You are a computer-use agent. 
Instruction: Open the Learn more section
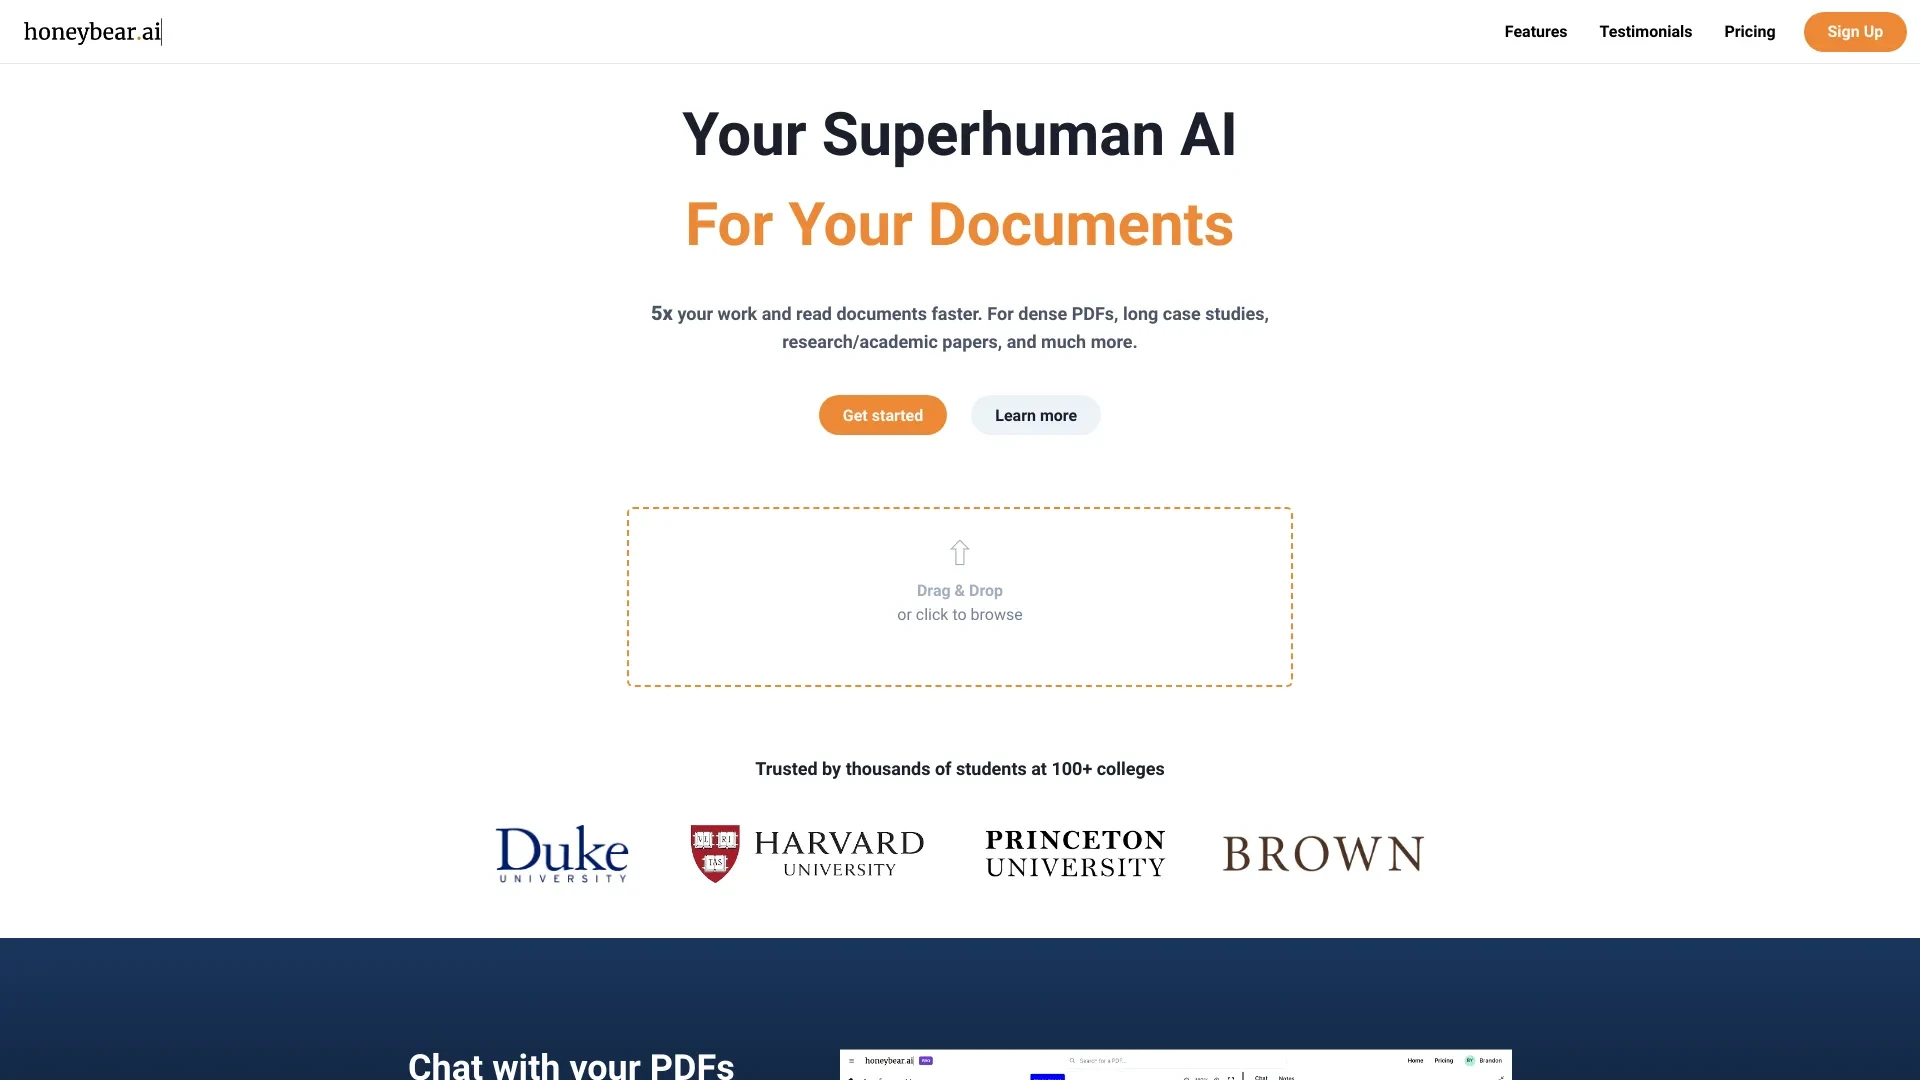[x=1035, y=414]
